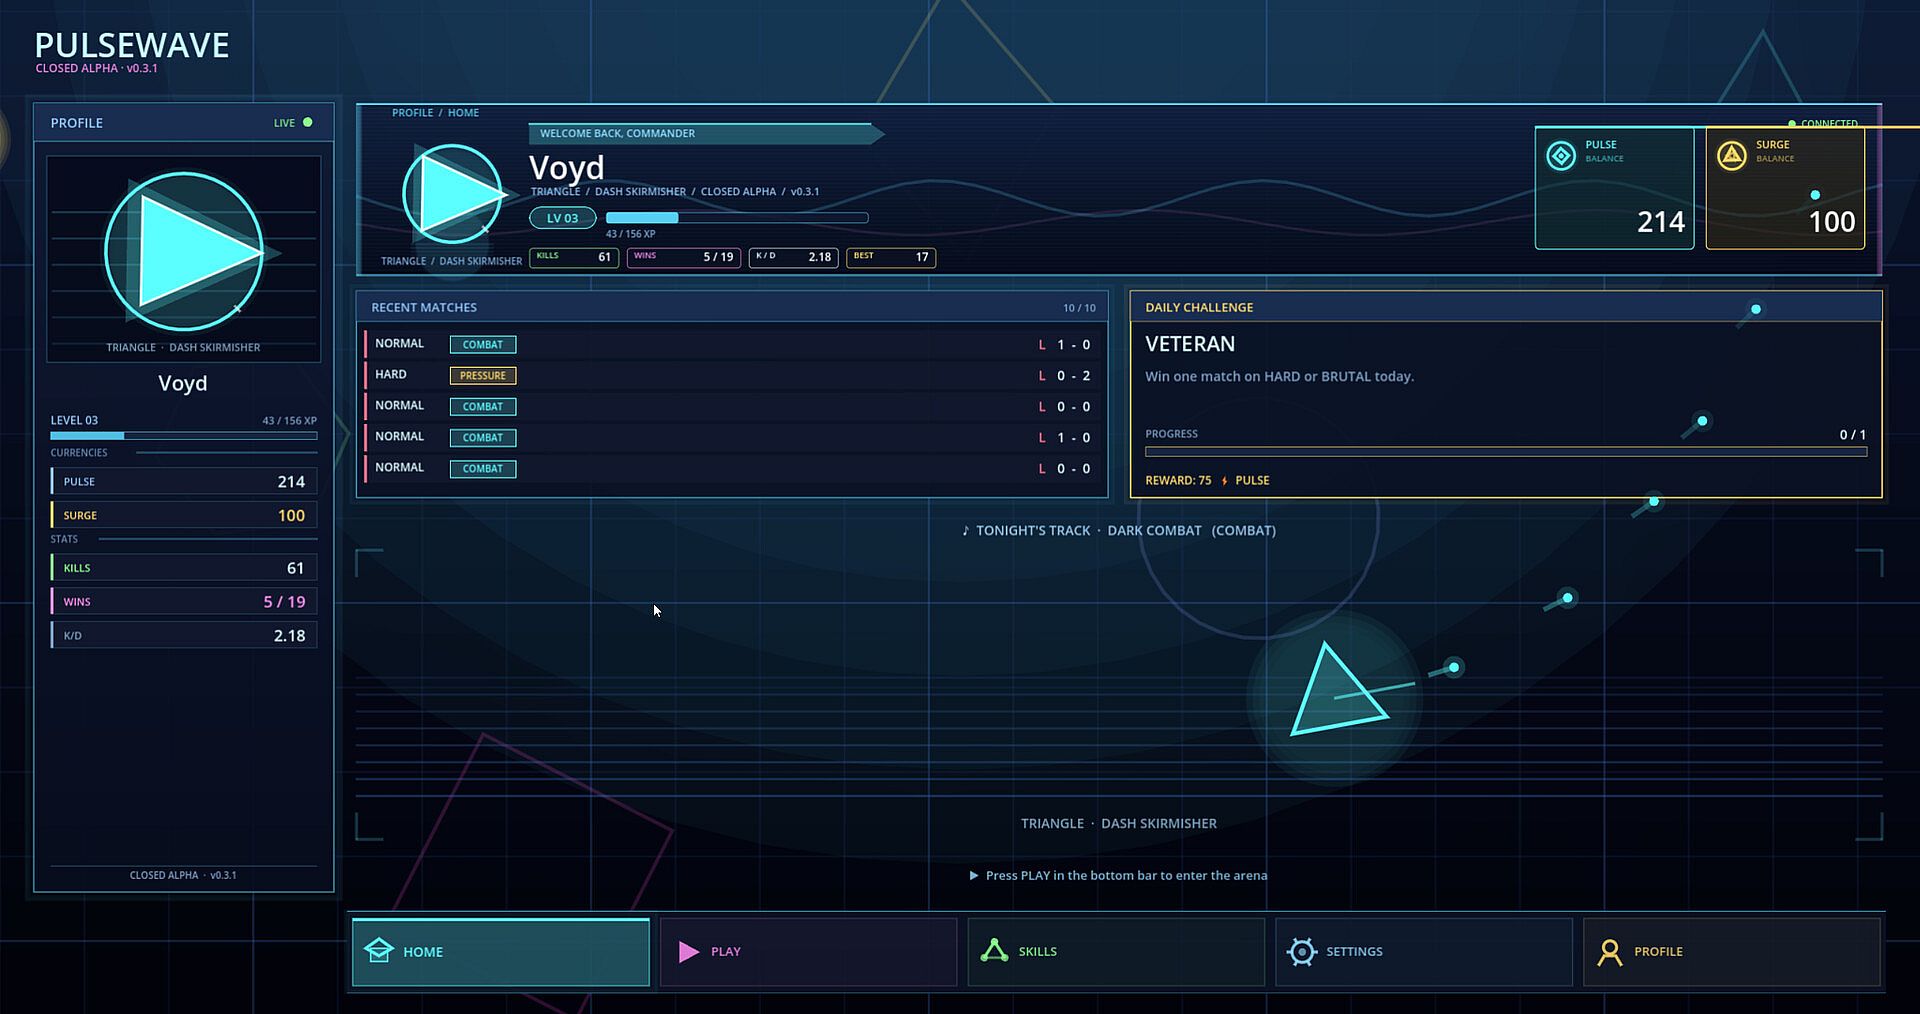Click sidebar K/D 2.18 row
This screenshot has width=1920, height=1014.
(x=184, y=635)
